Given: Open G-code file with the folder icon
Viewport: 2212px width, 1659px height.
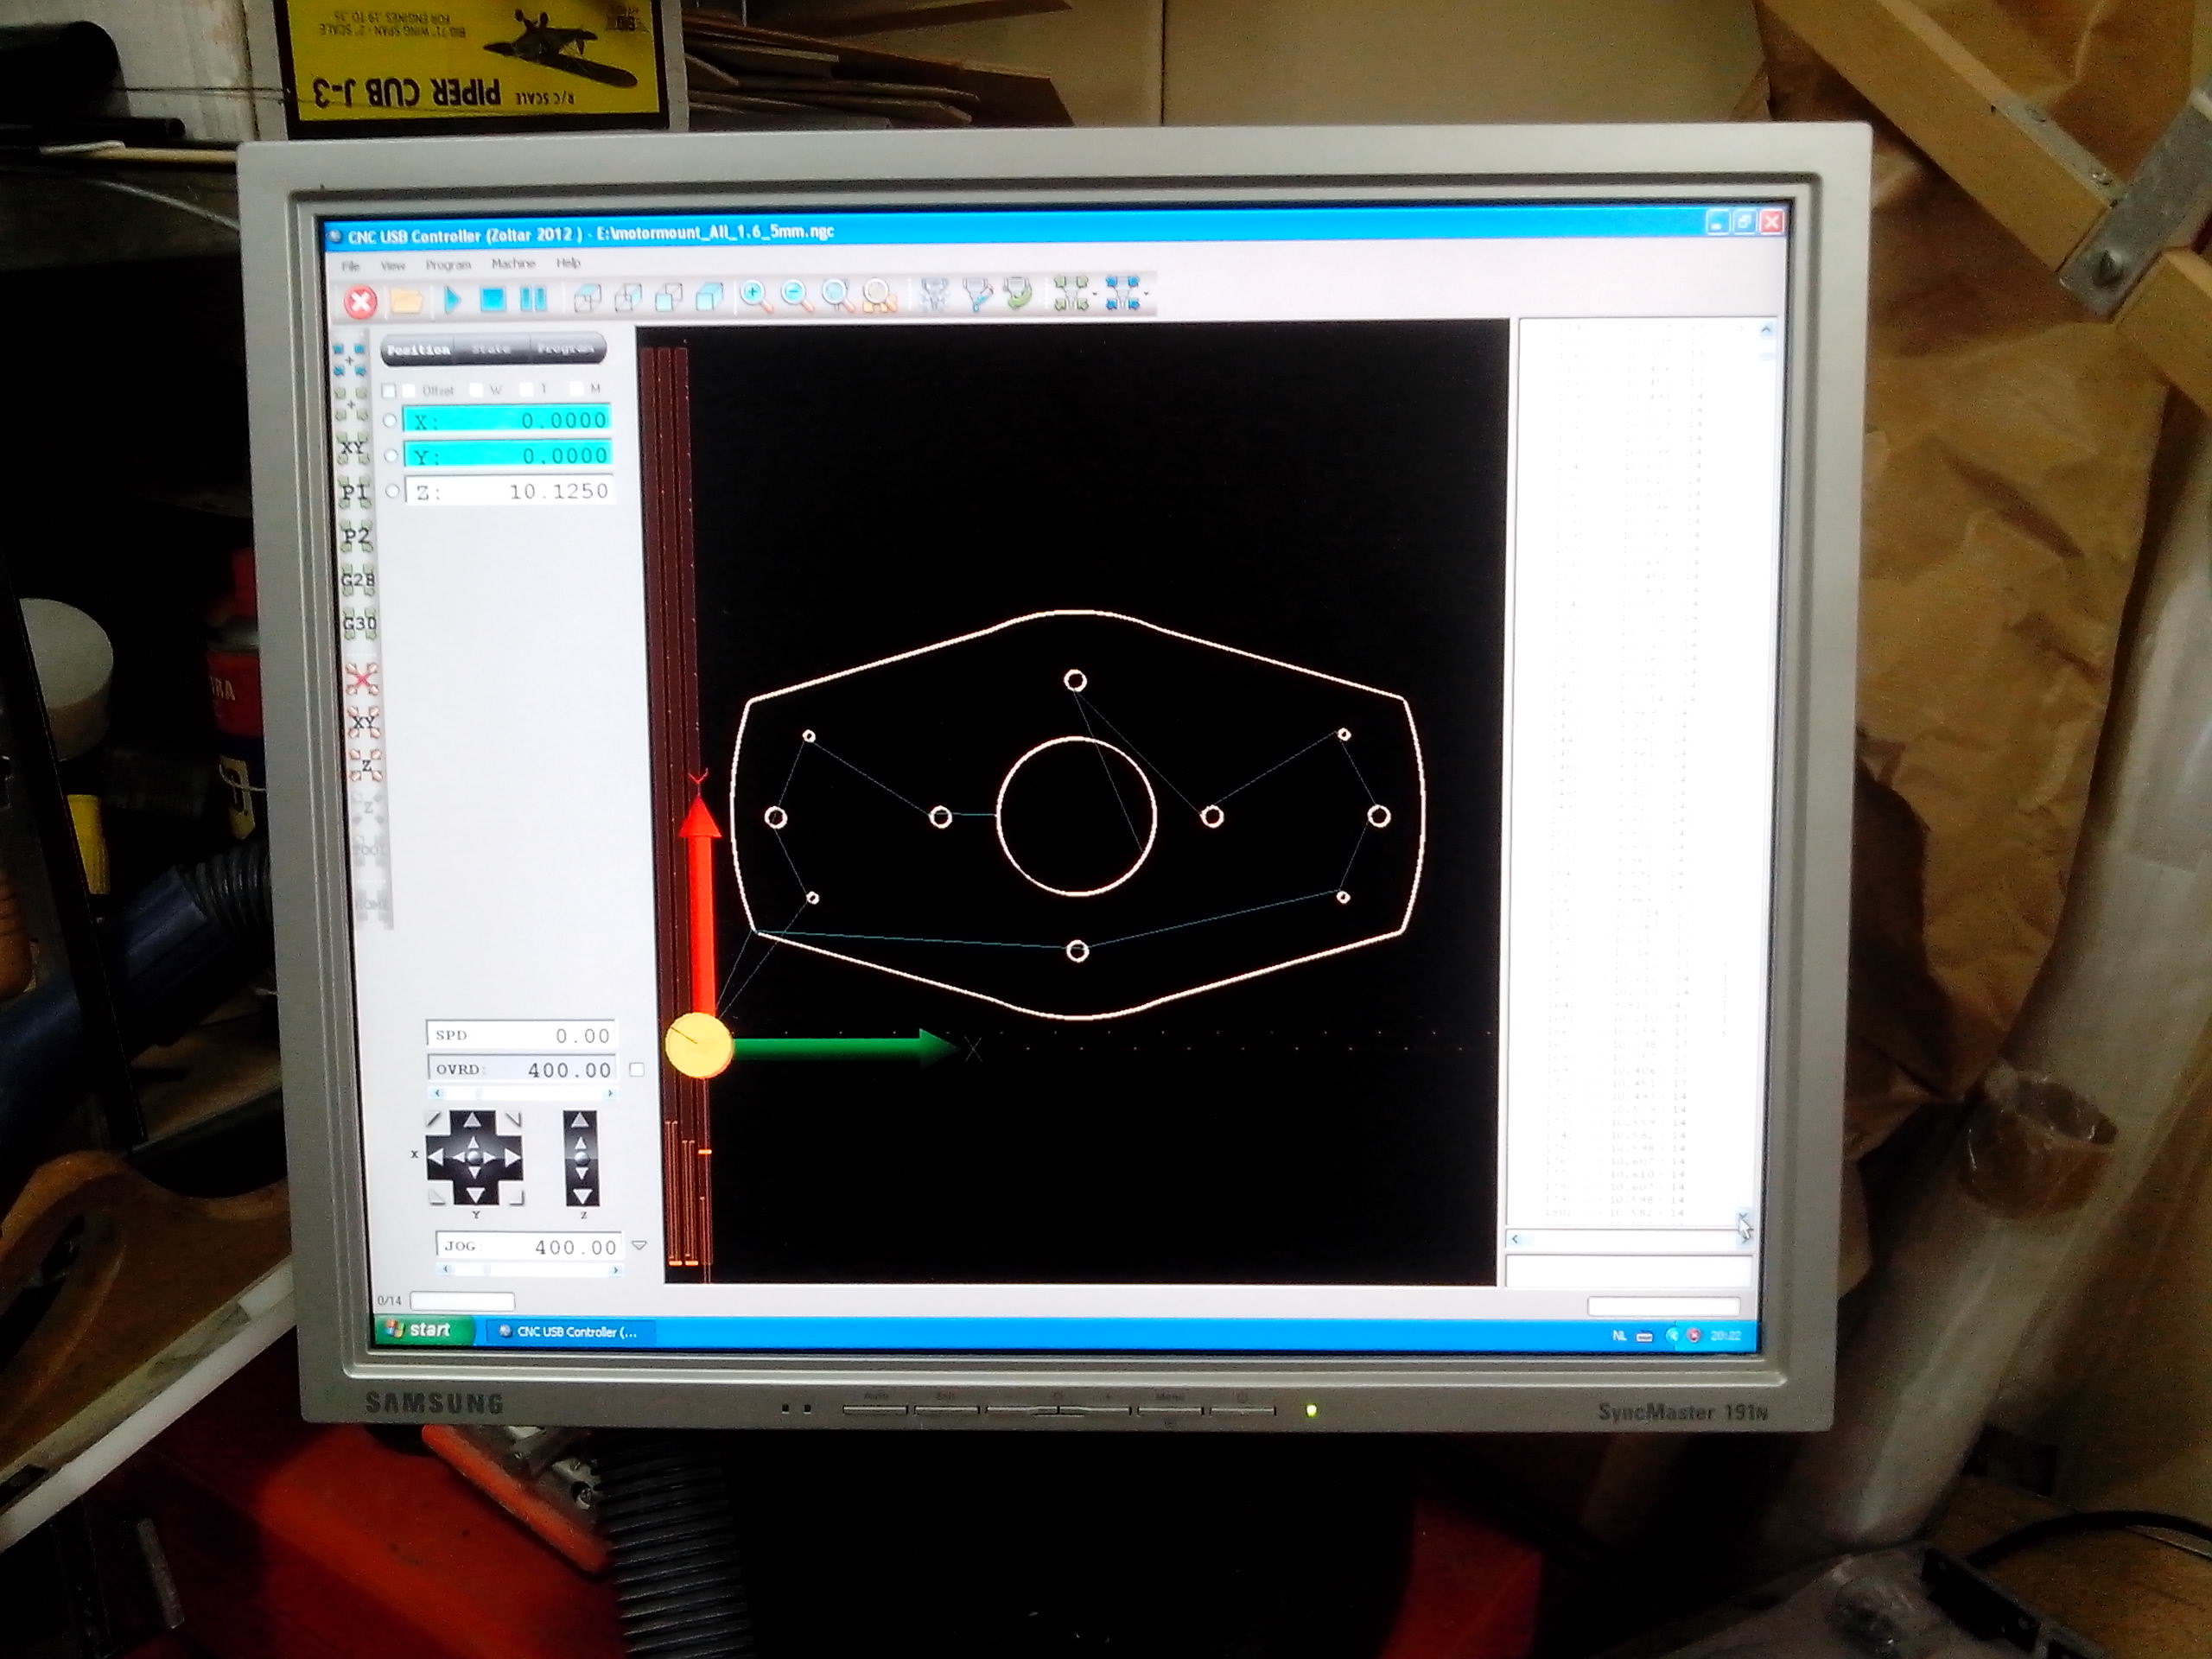Looking at the screenshot, I should pyautogui.click(x=405, y=299).
